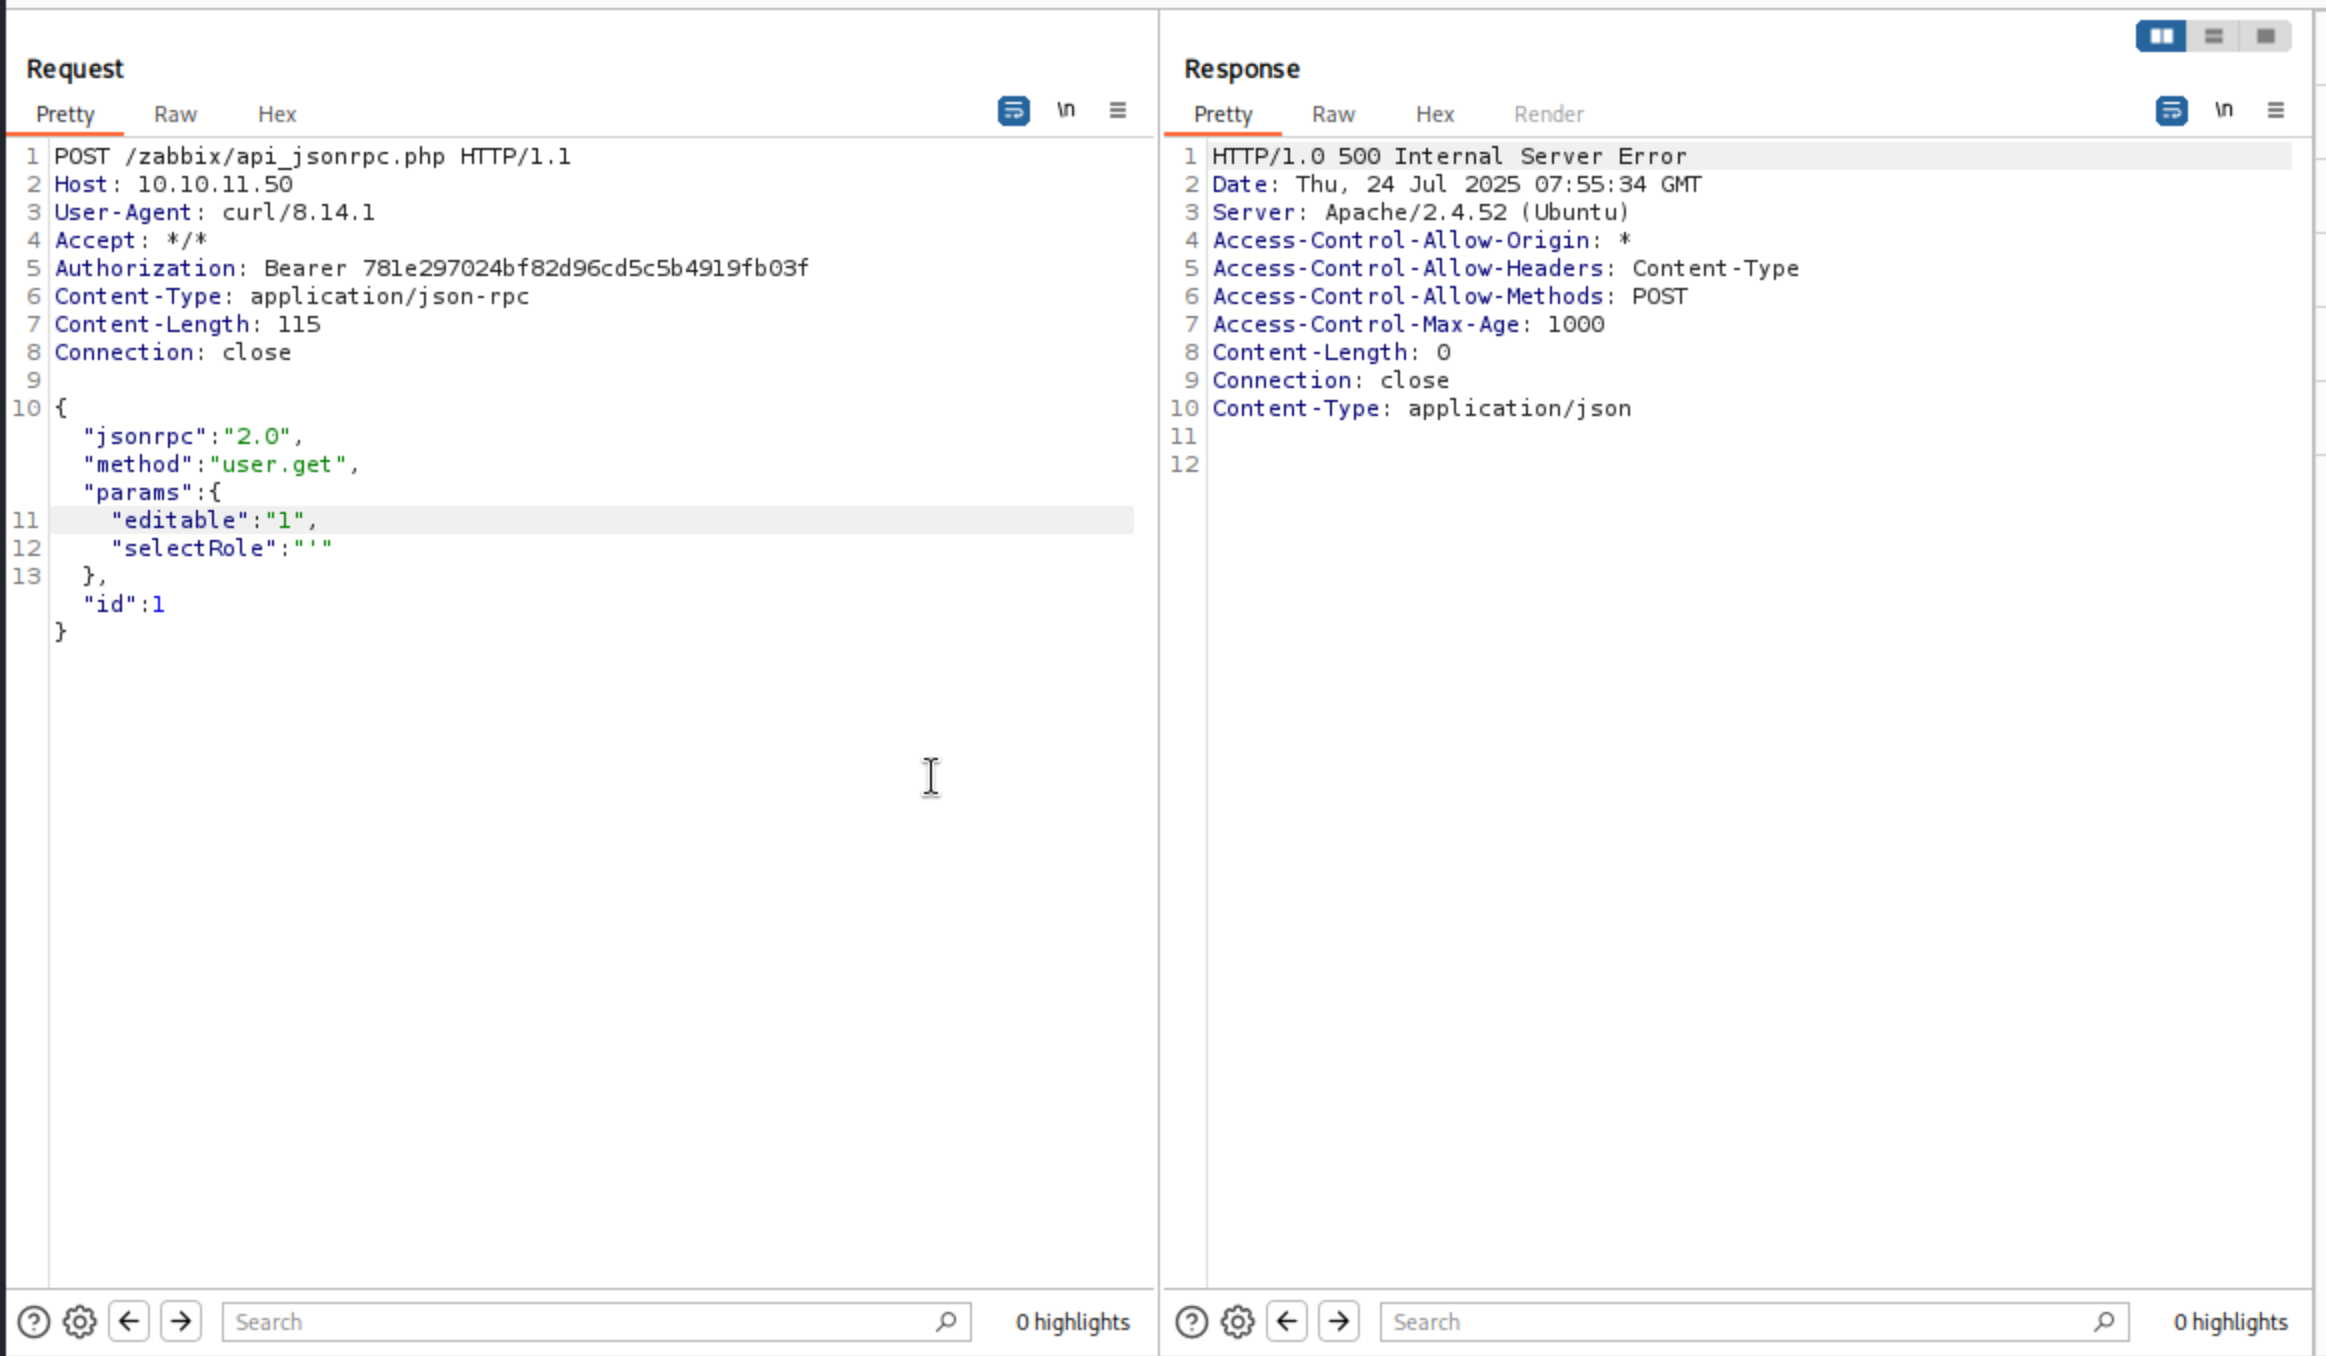Screen dimensions: 2326x1356
Task: Switch Response view to Hex tab
Action: pos(1435,114)
